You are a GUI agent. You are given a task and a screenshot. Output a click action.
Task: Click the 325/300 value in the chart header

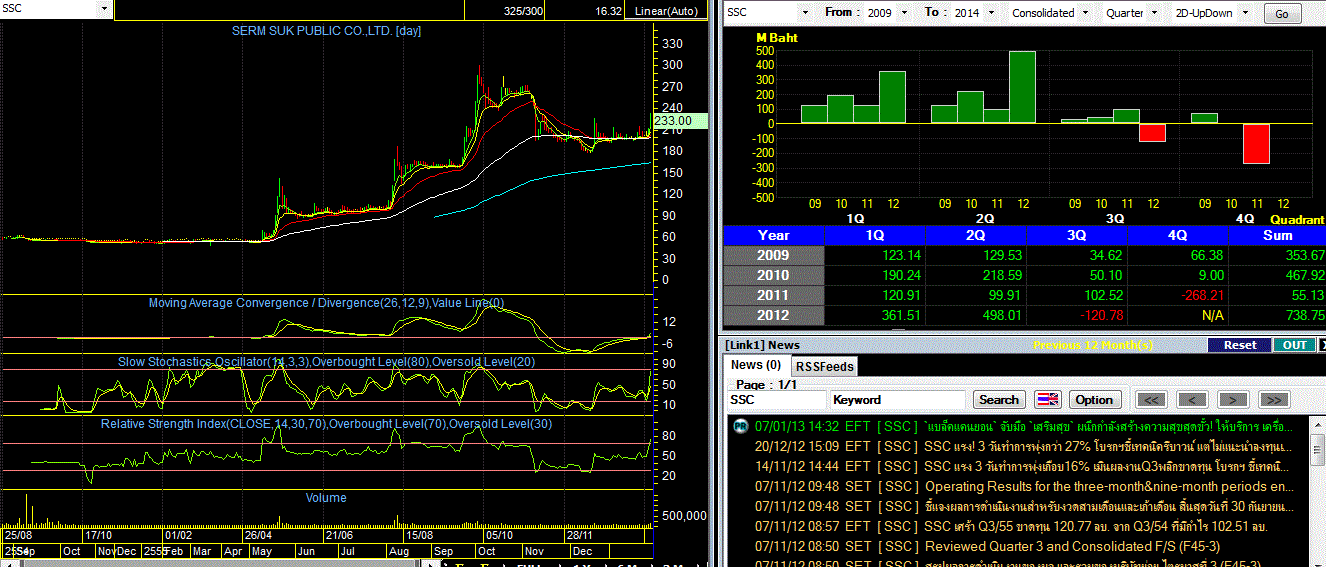[524, 11]
